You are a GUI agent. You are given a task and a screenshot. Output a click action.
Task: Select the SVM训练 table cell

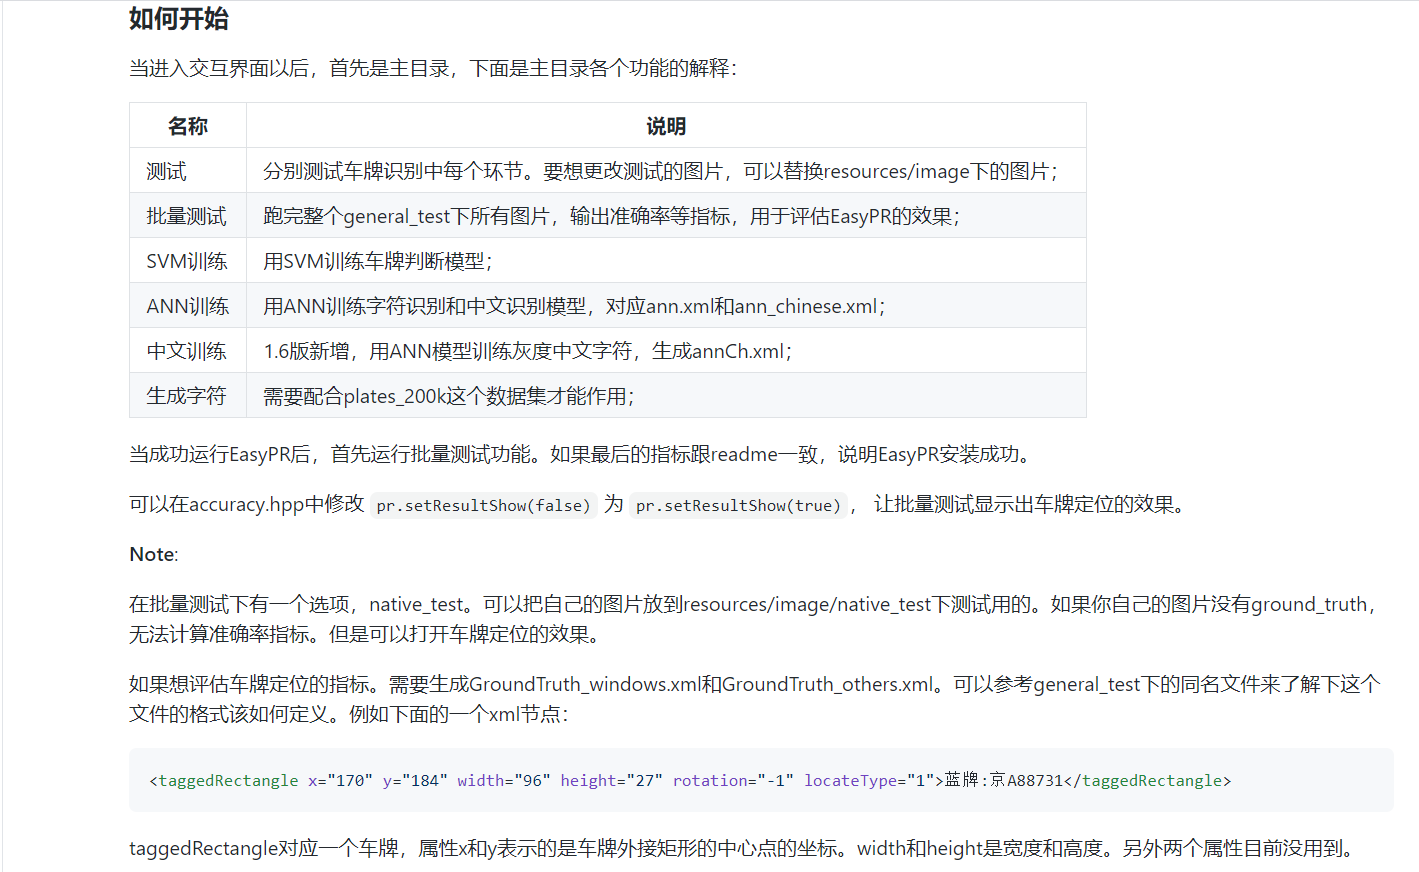click(x=188, y=260)
